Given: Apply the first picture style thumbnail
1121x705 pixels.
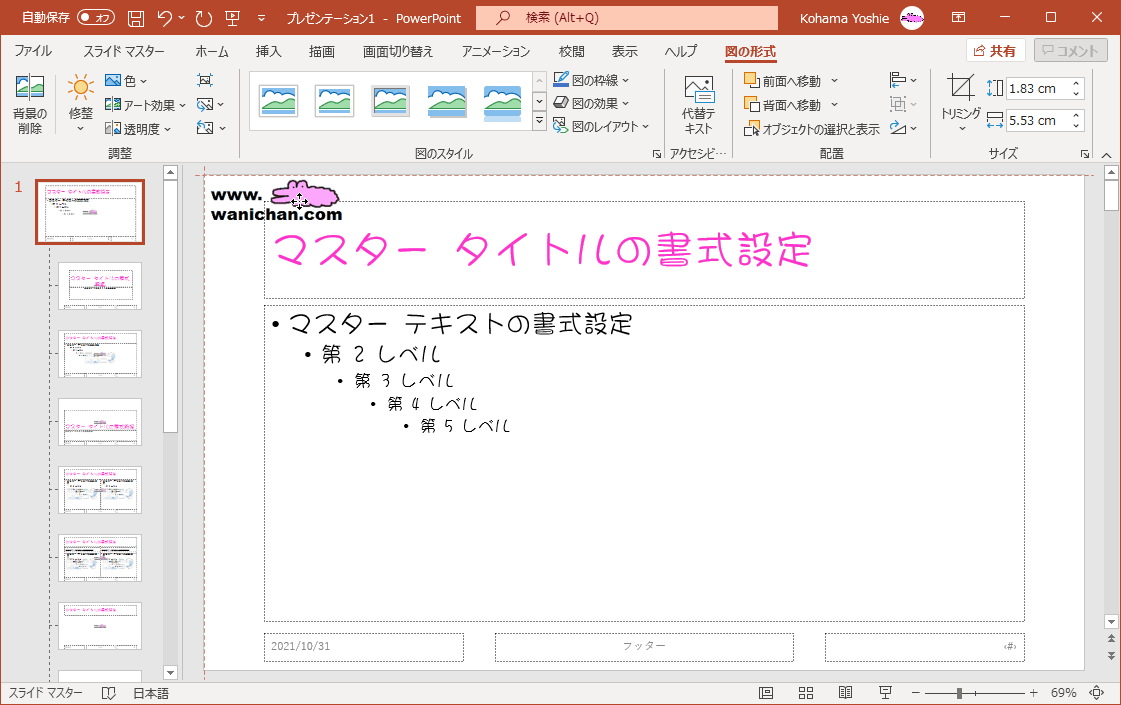Looking at the screenshot, I should 278,101.
